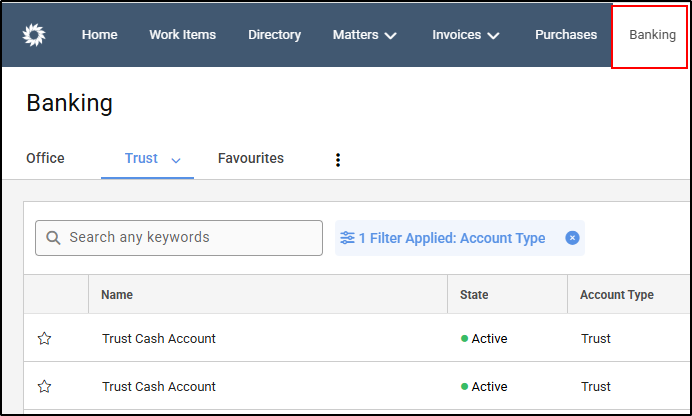Toggle star on second Trust Cash Account
692x416 pixels.
(44, 387)
